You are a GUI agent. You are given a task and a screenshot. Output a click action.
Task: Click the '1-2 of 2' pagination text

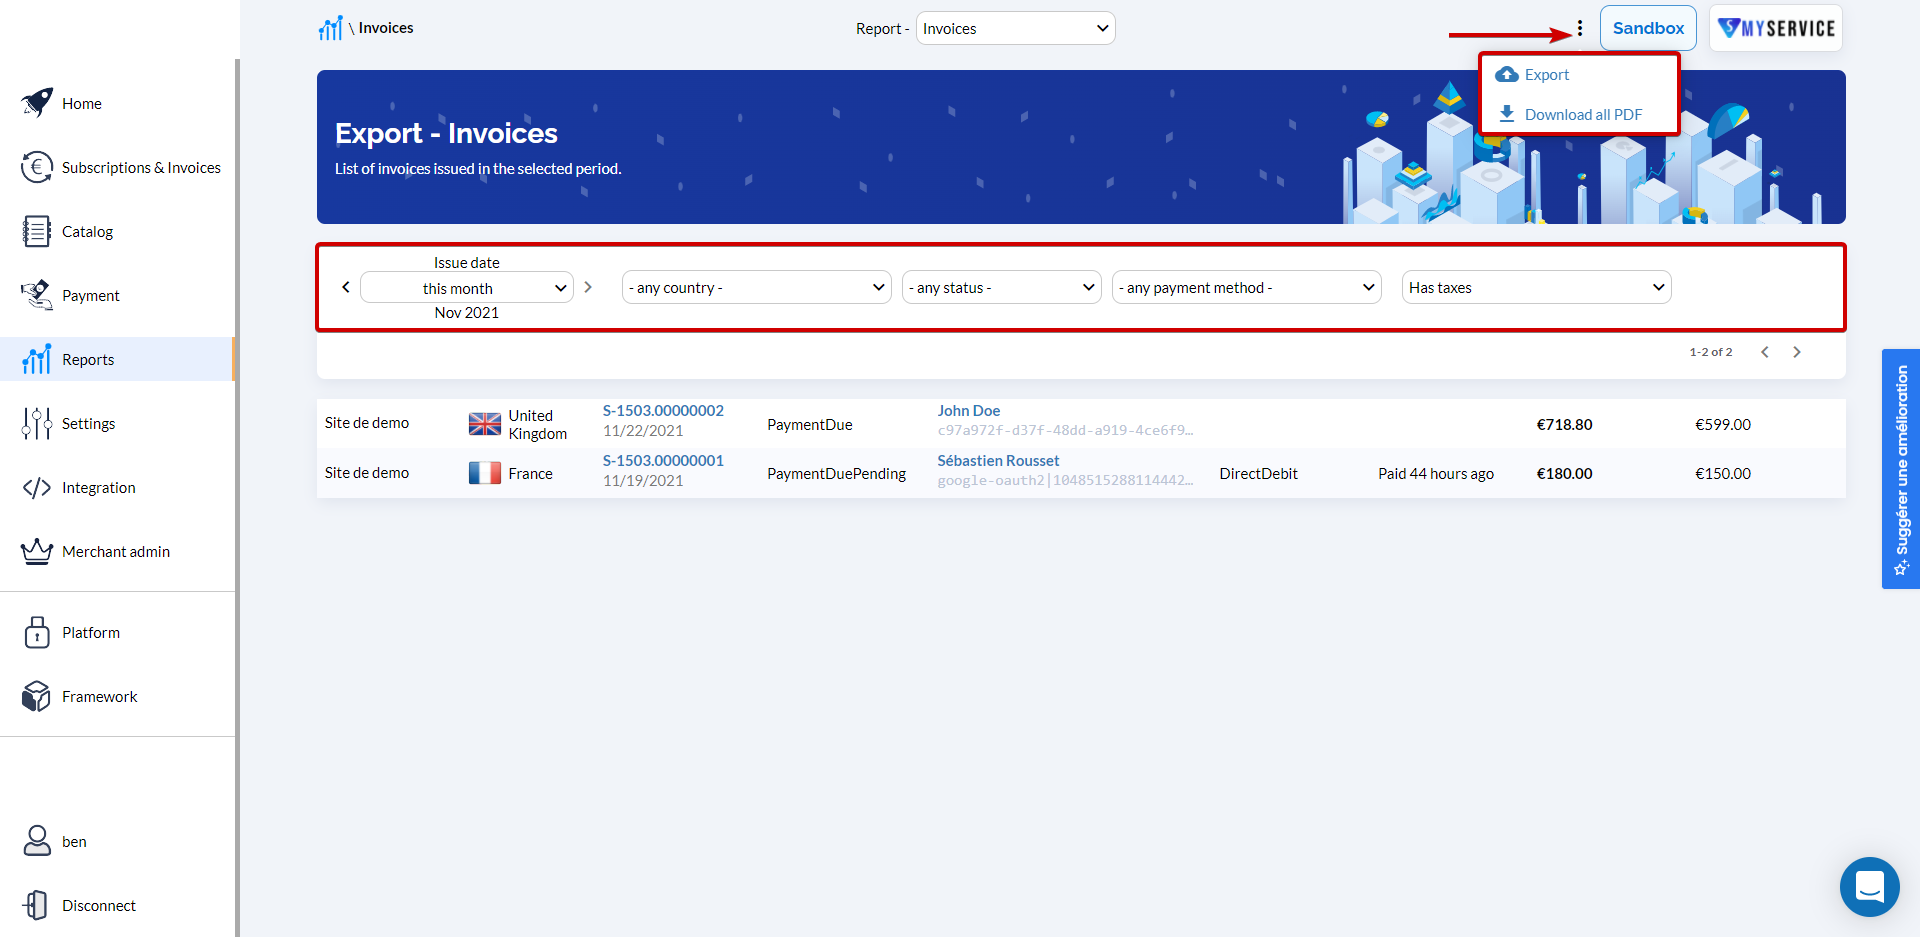point(1711,352)
